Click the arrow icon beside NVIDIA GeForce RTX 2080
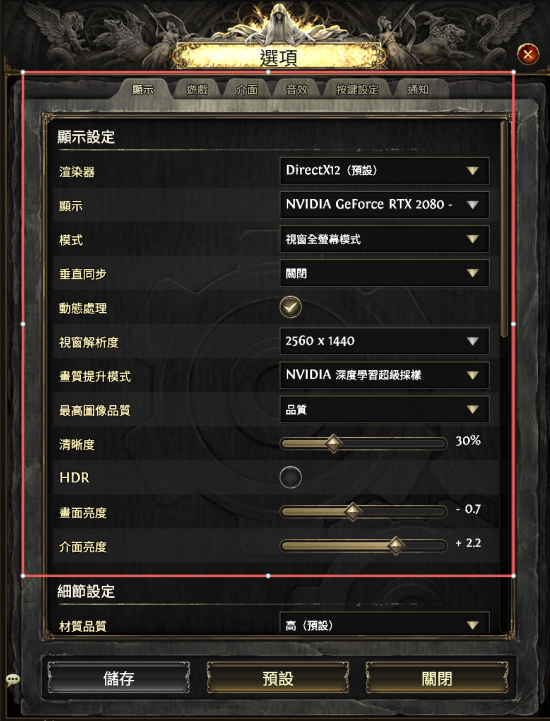 click(472, 205)
